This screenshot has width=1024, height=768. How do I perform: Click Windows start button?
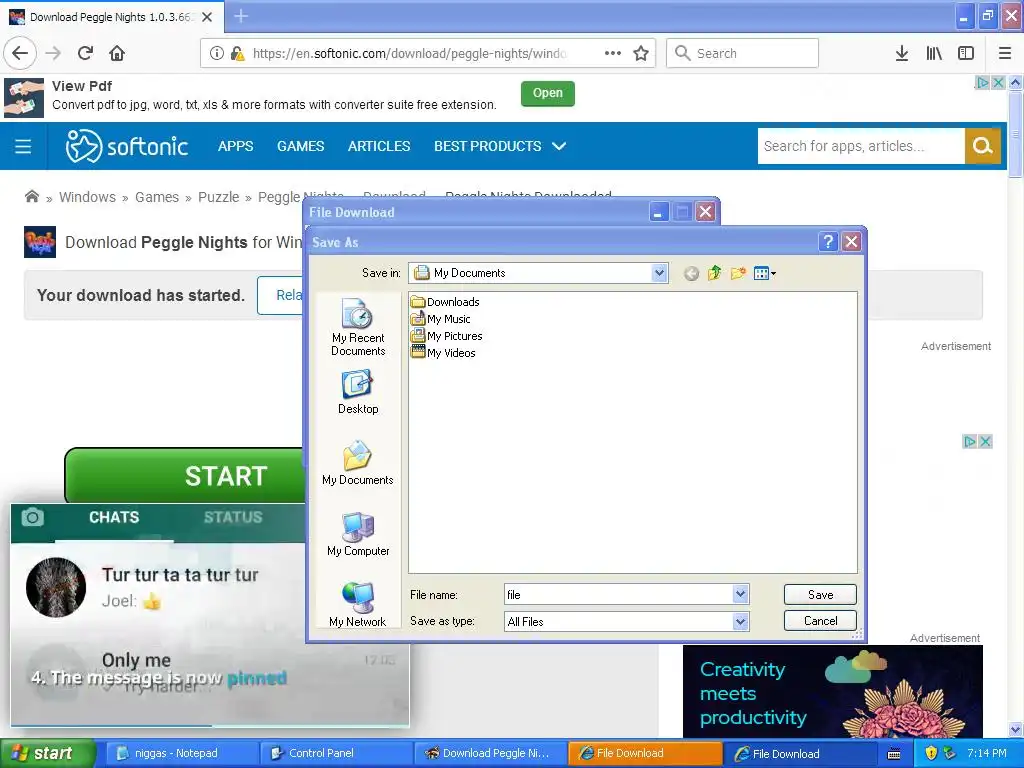47,754
